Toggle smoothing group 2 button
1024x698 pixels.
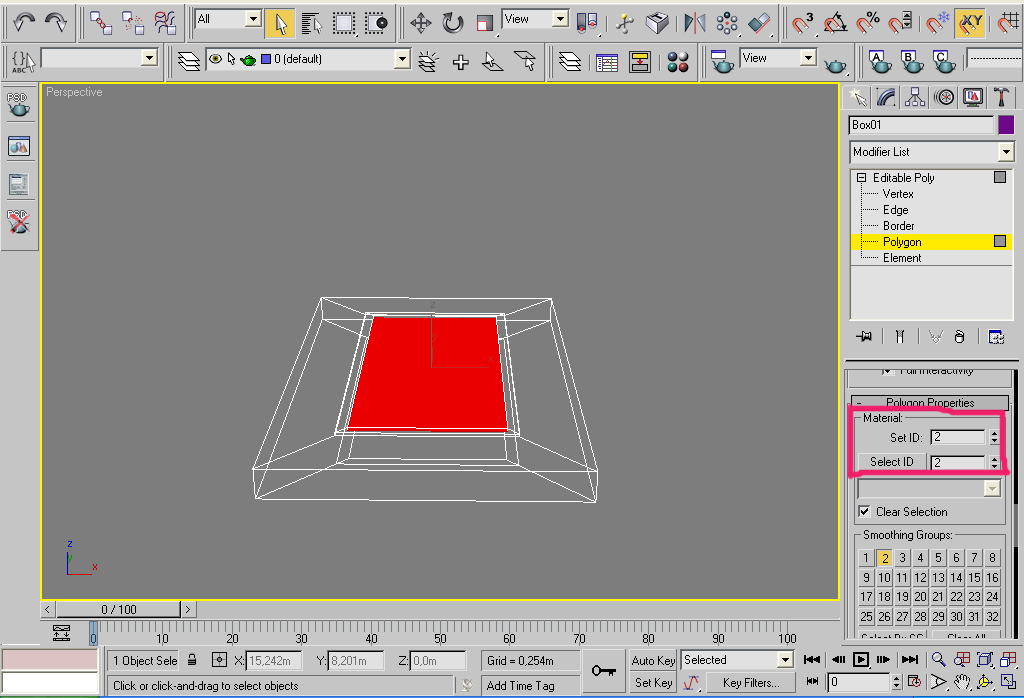pos(884,558)
